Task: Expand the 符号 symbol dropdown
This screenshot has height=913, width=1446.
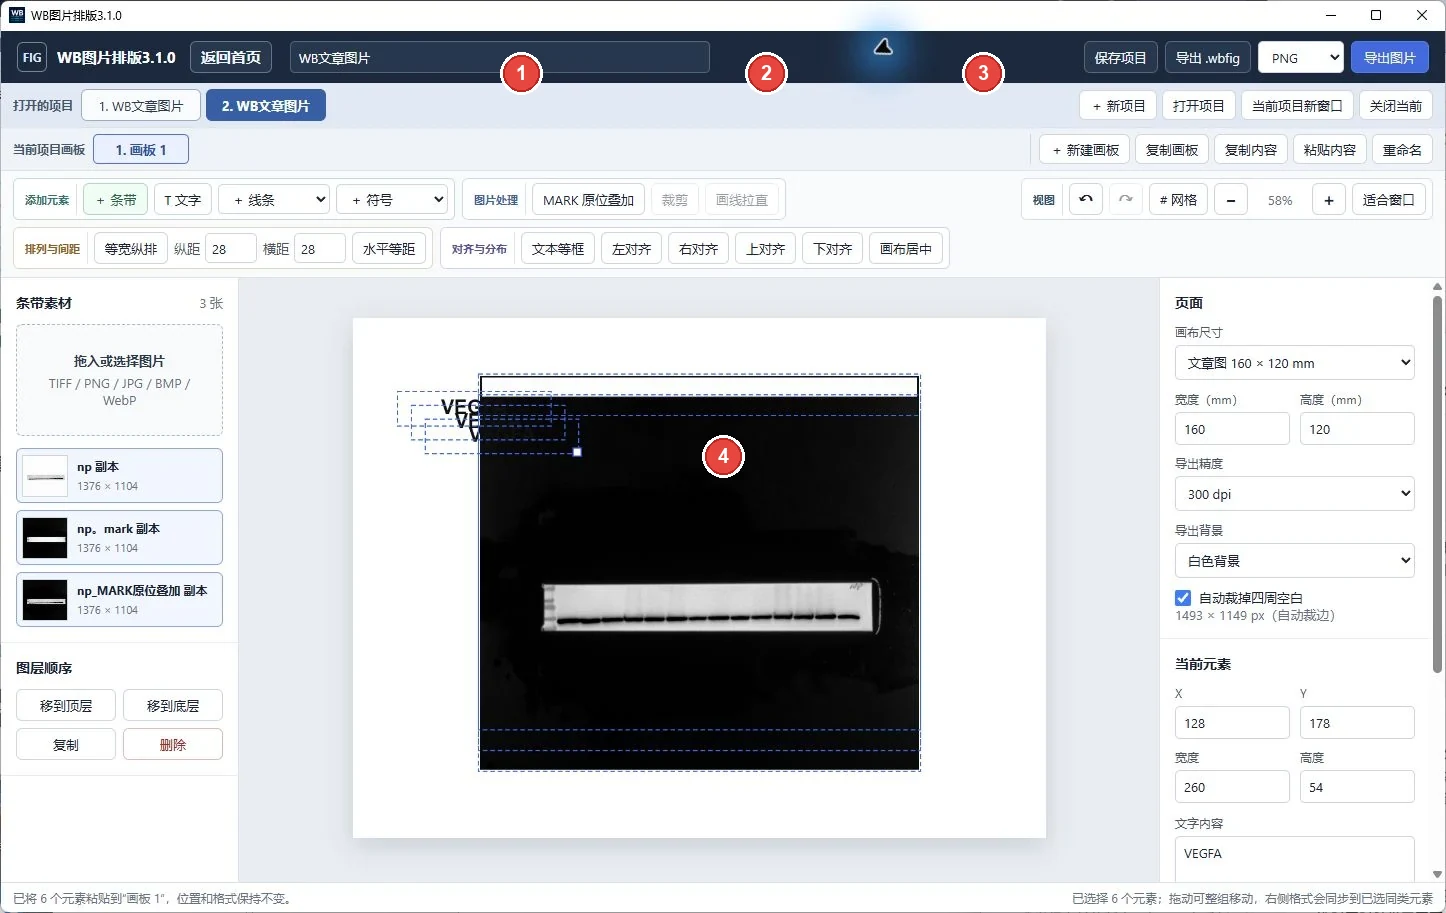Action: pos(392,200)
